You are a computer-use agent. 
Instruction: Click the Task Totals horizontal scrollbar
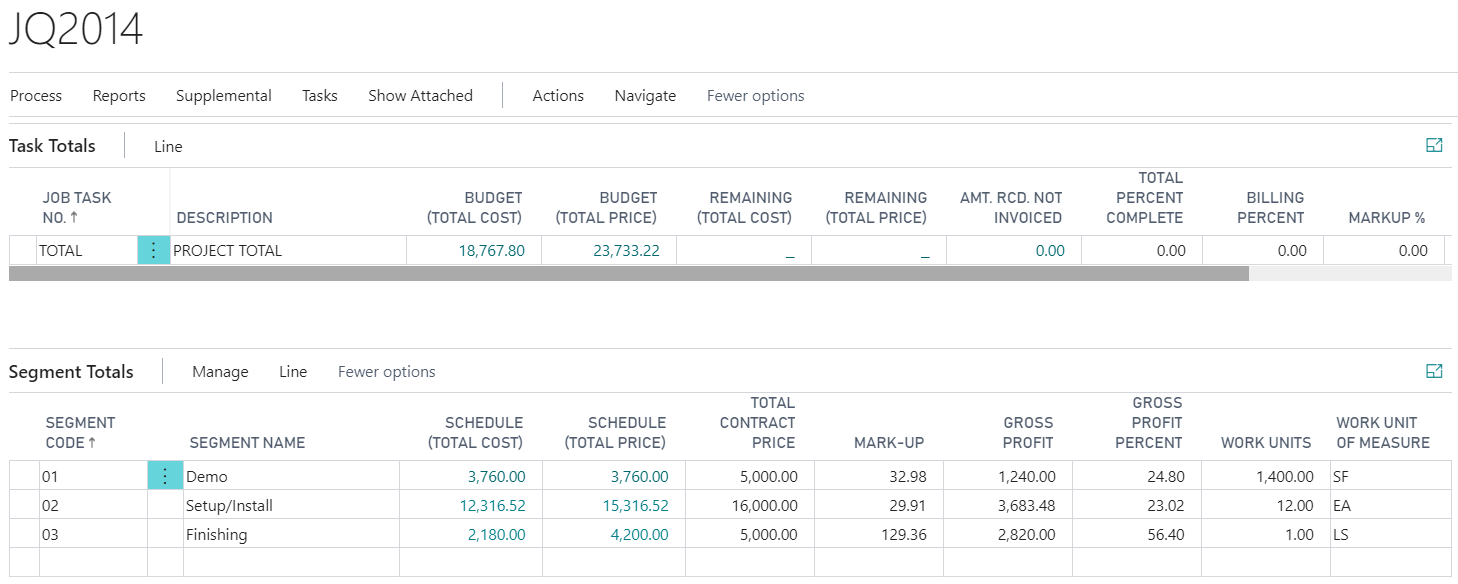(x=630, y=271)
